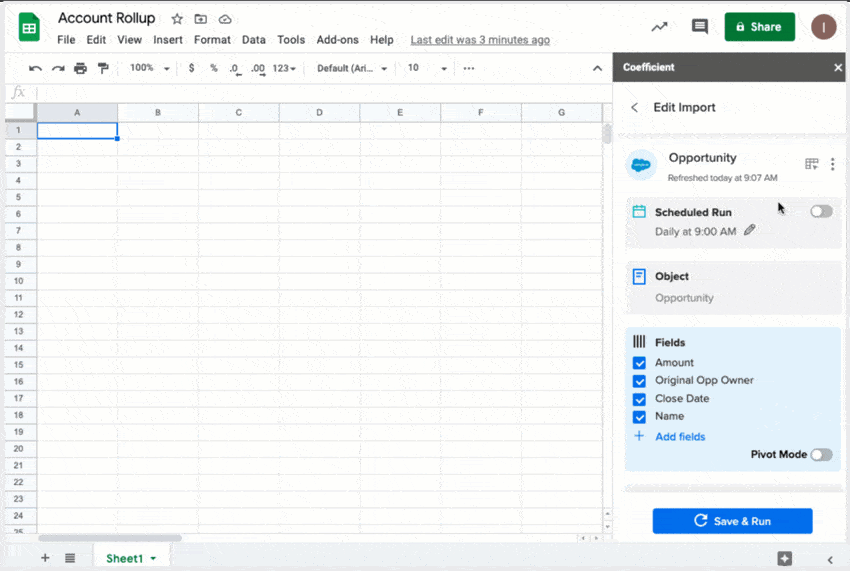Open the Format menu
Screen dimensions: 850x571
(212, 40)
